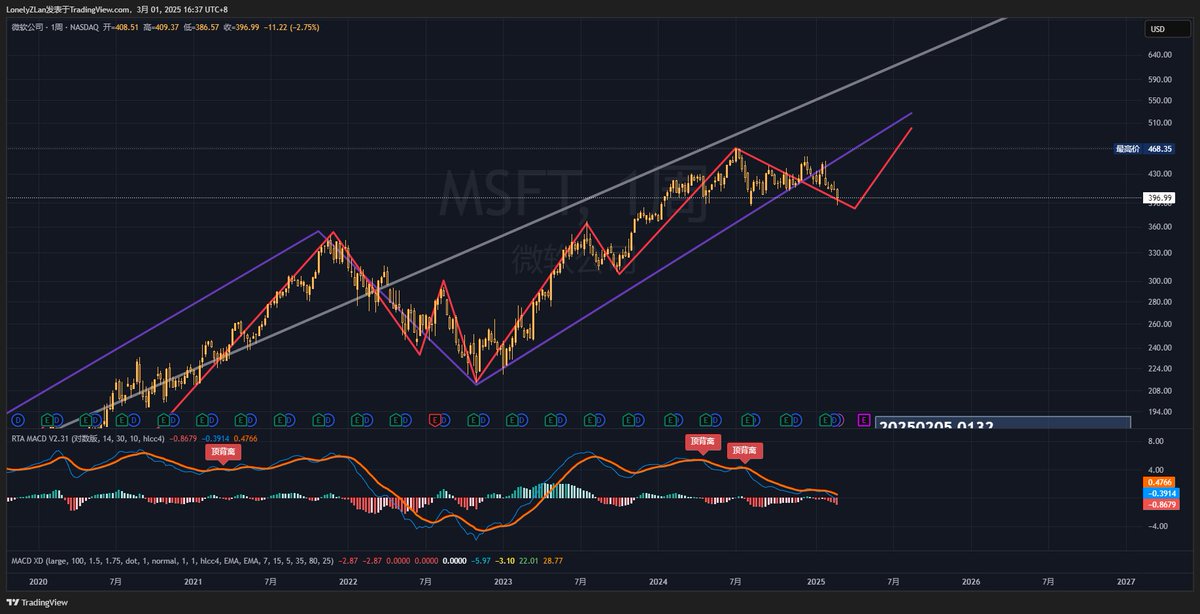Click the 224.00 price axis value

pos(1160,367)
